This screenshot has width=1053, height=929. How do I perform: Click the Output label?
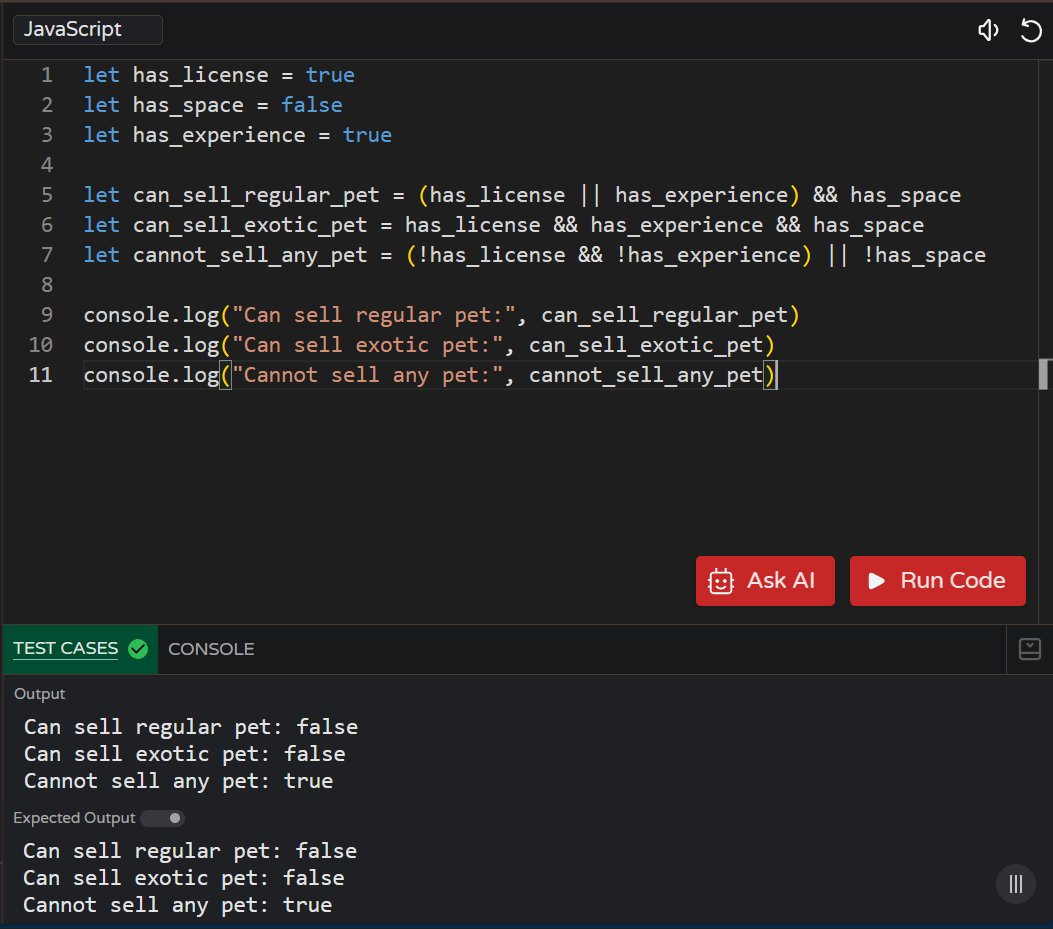[40, 694]
